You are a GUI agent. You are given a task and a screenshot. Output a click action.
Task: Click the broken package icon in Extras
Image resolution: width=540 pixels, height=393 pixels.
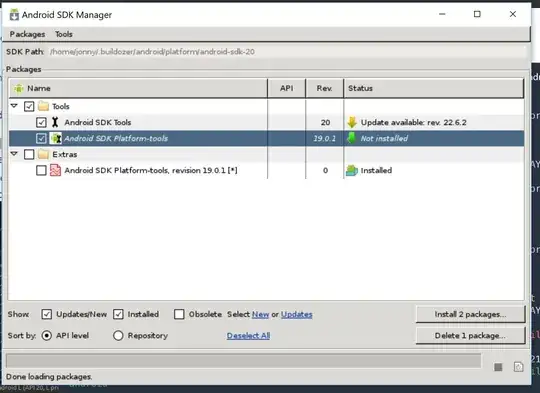(x=55, y=170)
